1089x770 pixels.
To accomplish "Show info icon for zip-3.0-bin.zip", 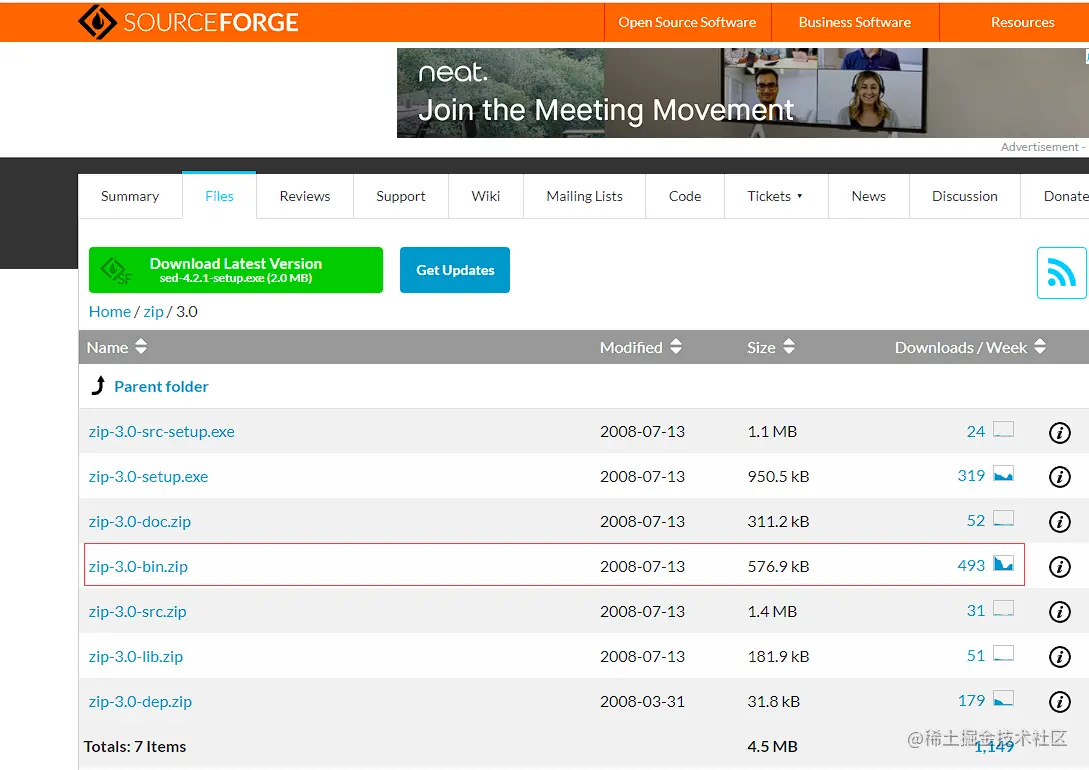I will pos(1059,567).
